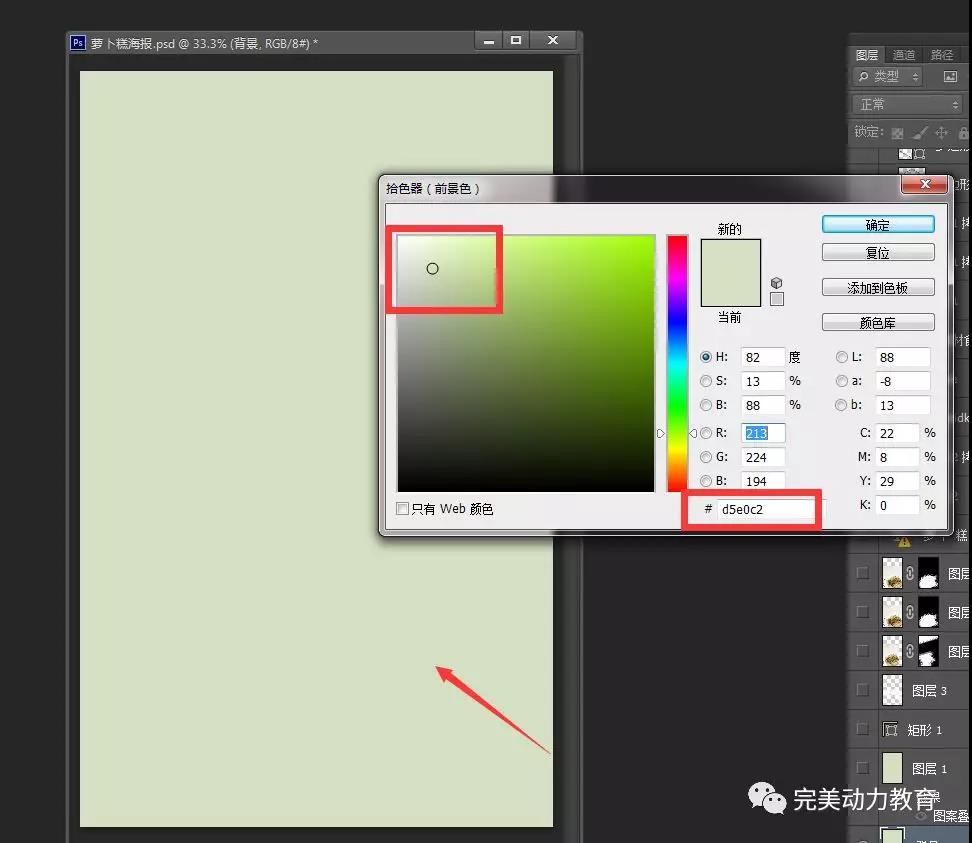
Task: Select the G green radio button
Action: pyautogui.click(x=707, y=457)
